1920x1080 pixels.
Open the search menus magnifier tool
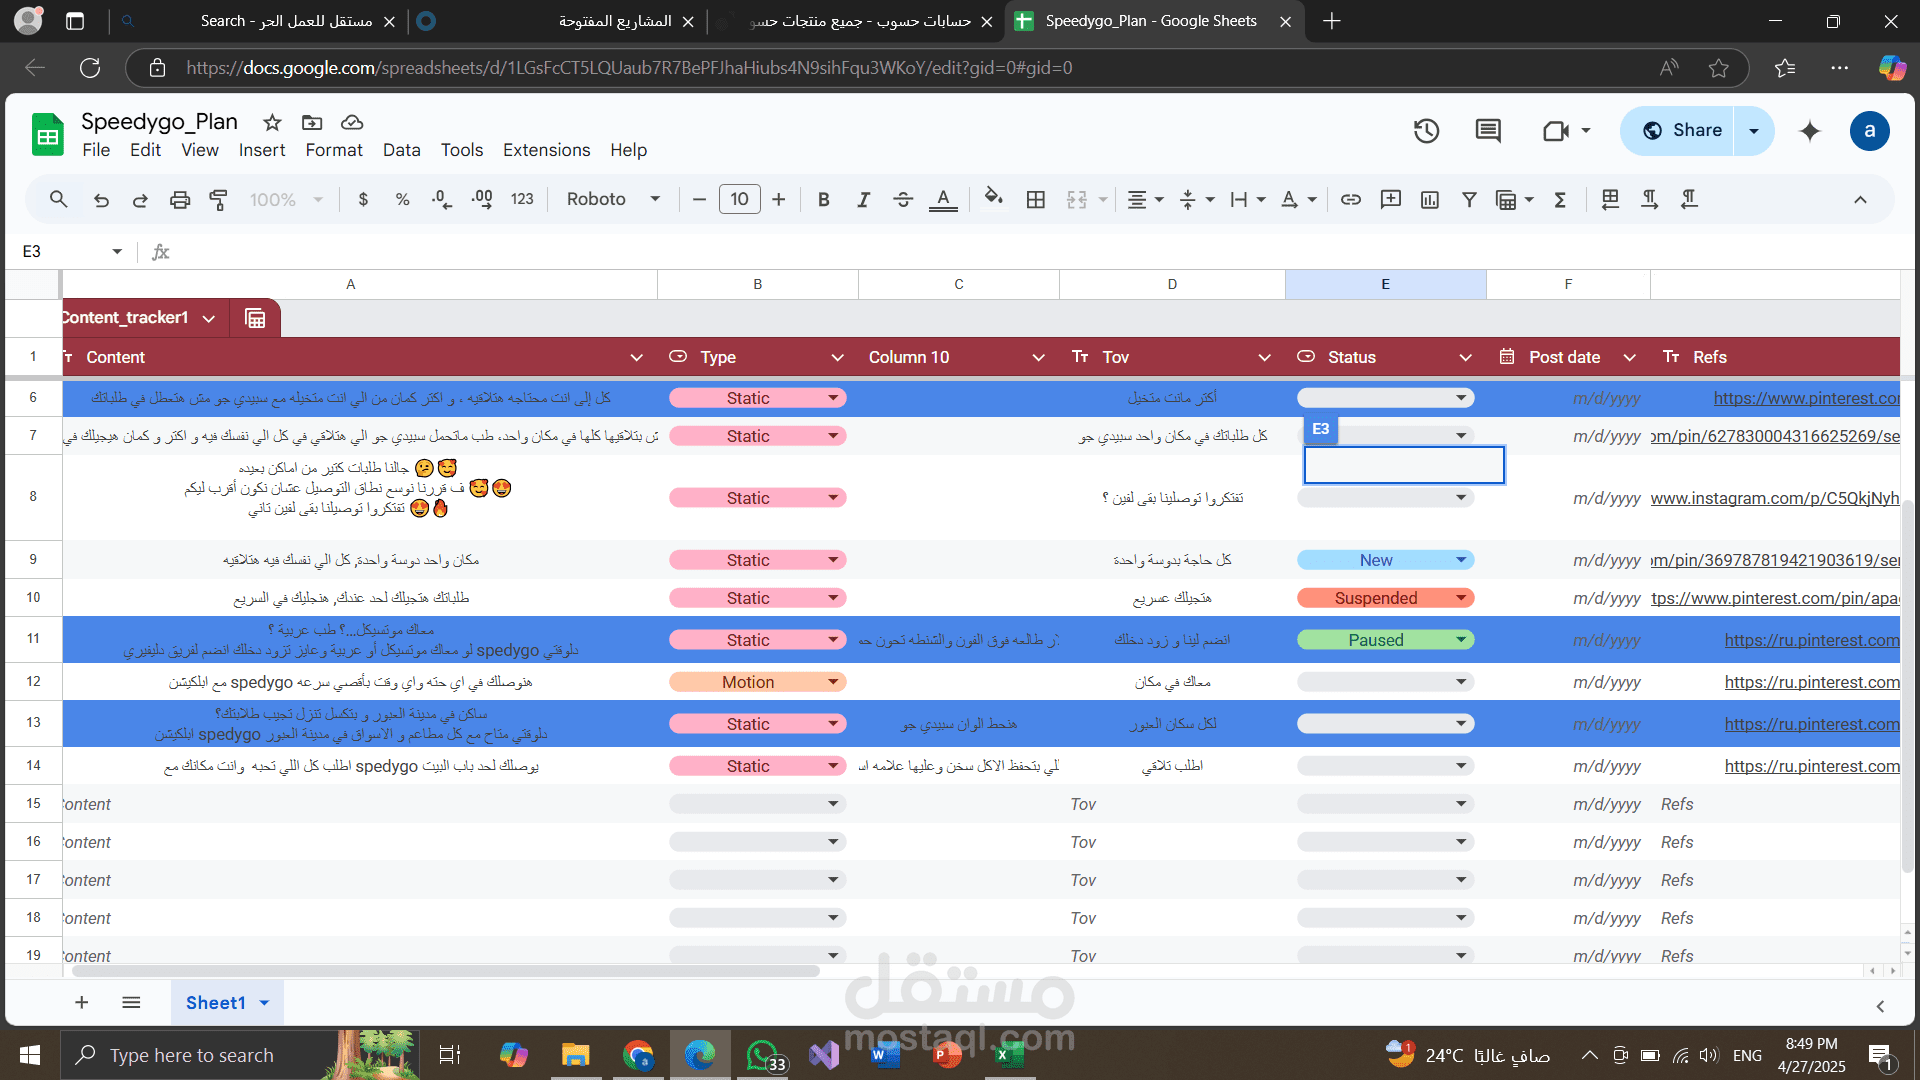click(x=59, y=199)
